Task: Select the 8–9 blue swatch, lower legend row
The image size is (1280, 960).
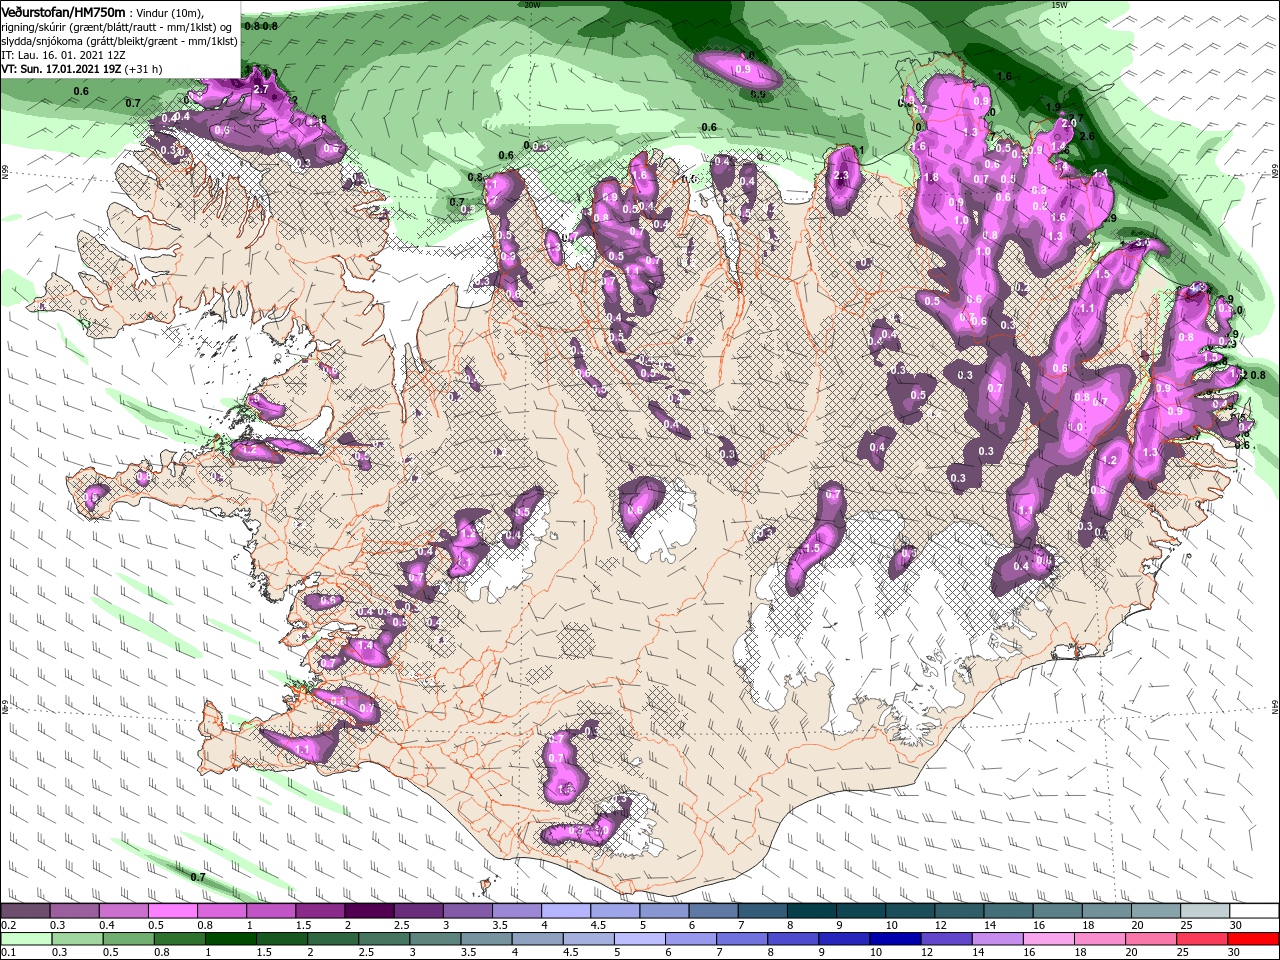Action: click(794, 939)
